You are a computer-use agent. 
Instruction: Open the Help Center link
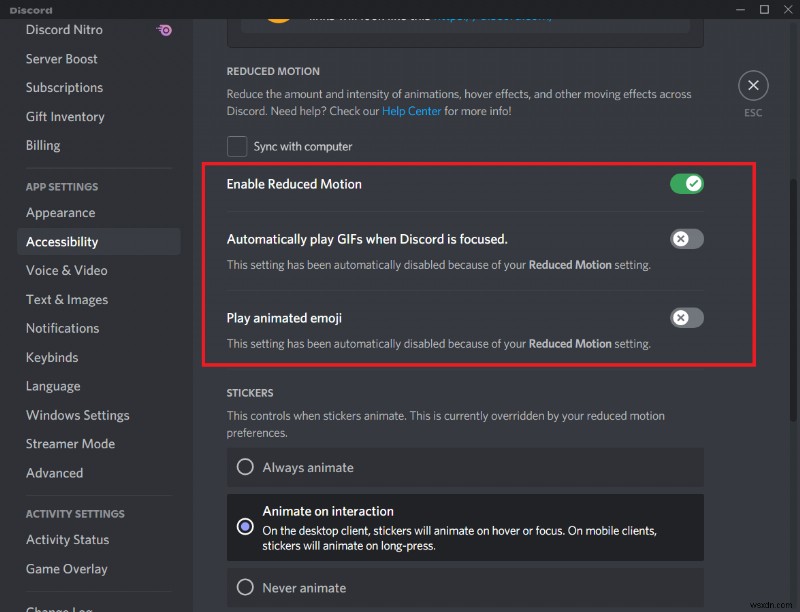coord(411,111)
